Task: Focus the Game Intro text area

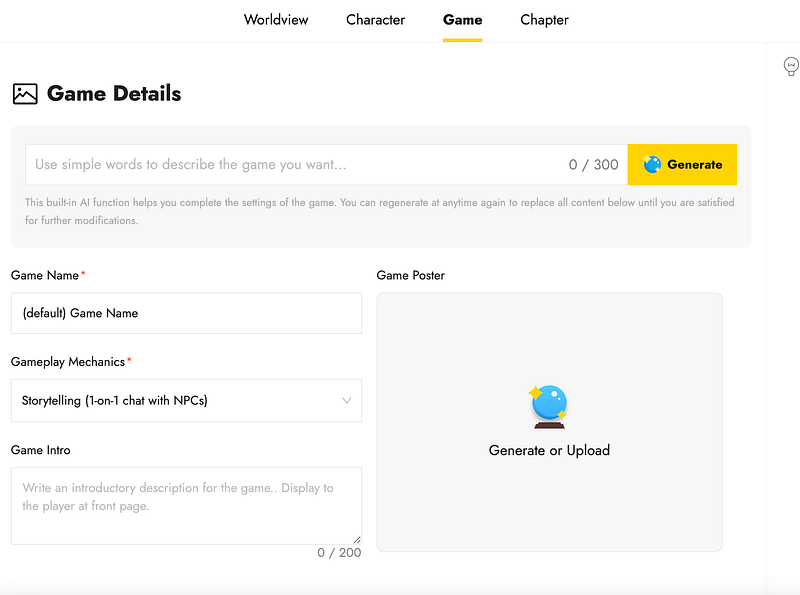Action: [186, 506]
